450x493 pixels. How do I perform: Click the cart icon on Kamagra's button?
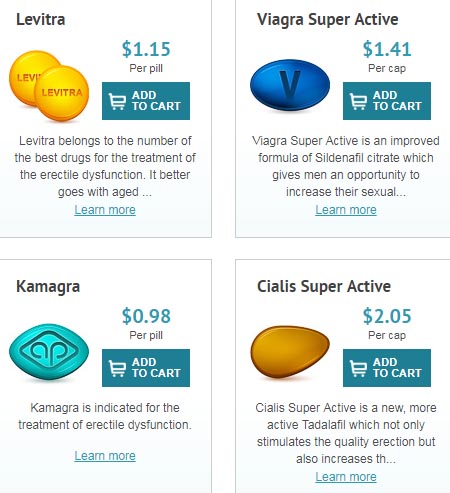tap(117, 368)
